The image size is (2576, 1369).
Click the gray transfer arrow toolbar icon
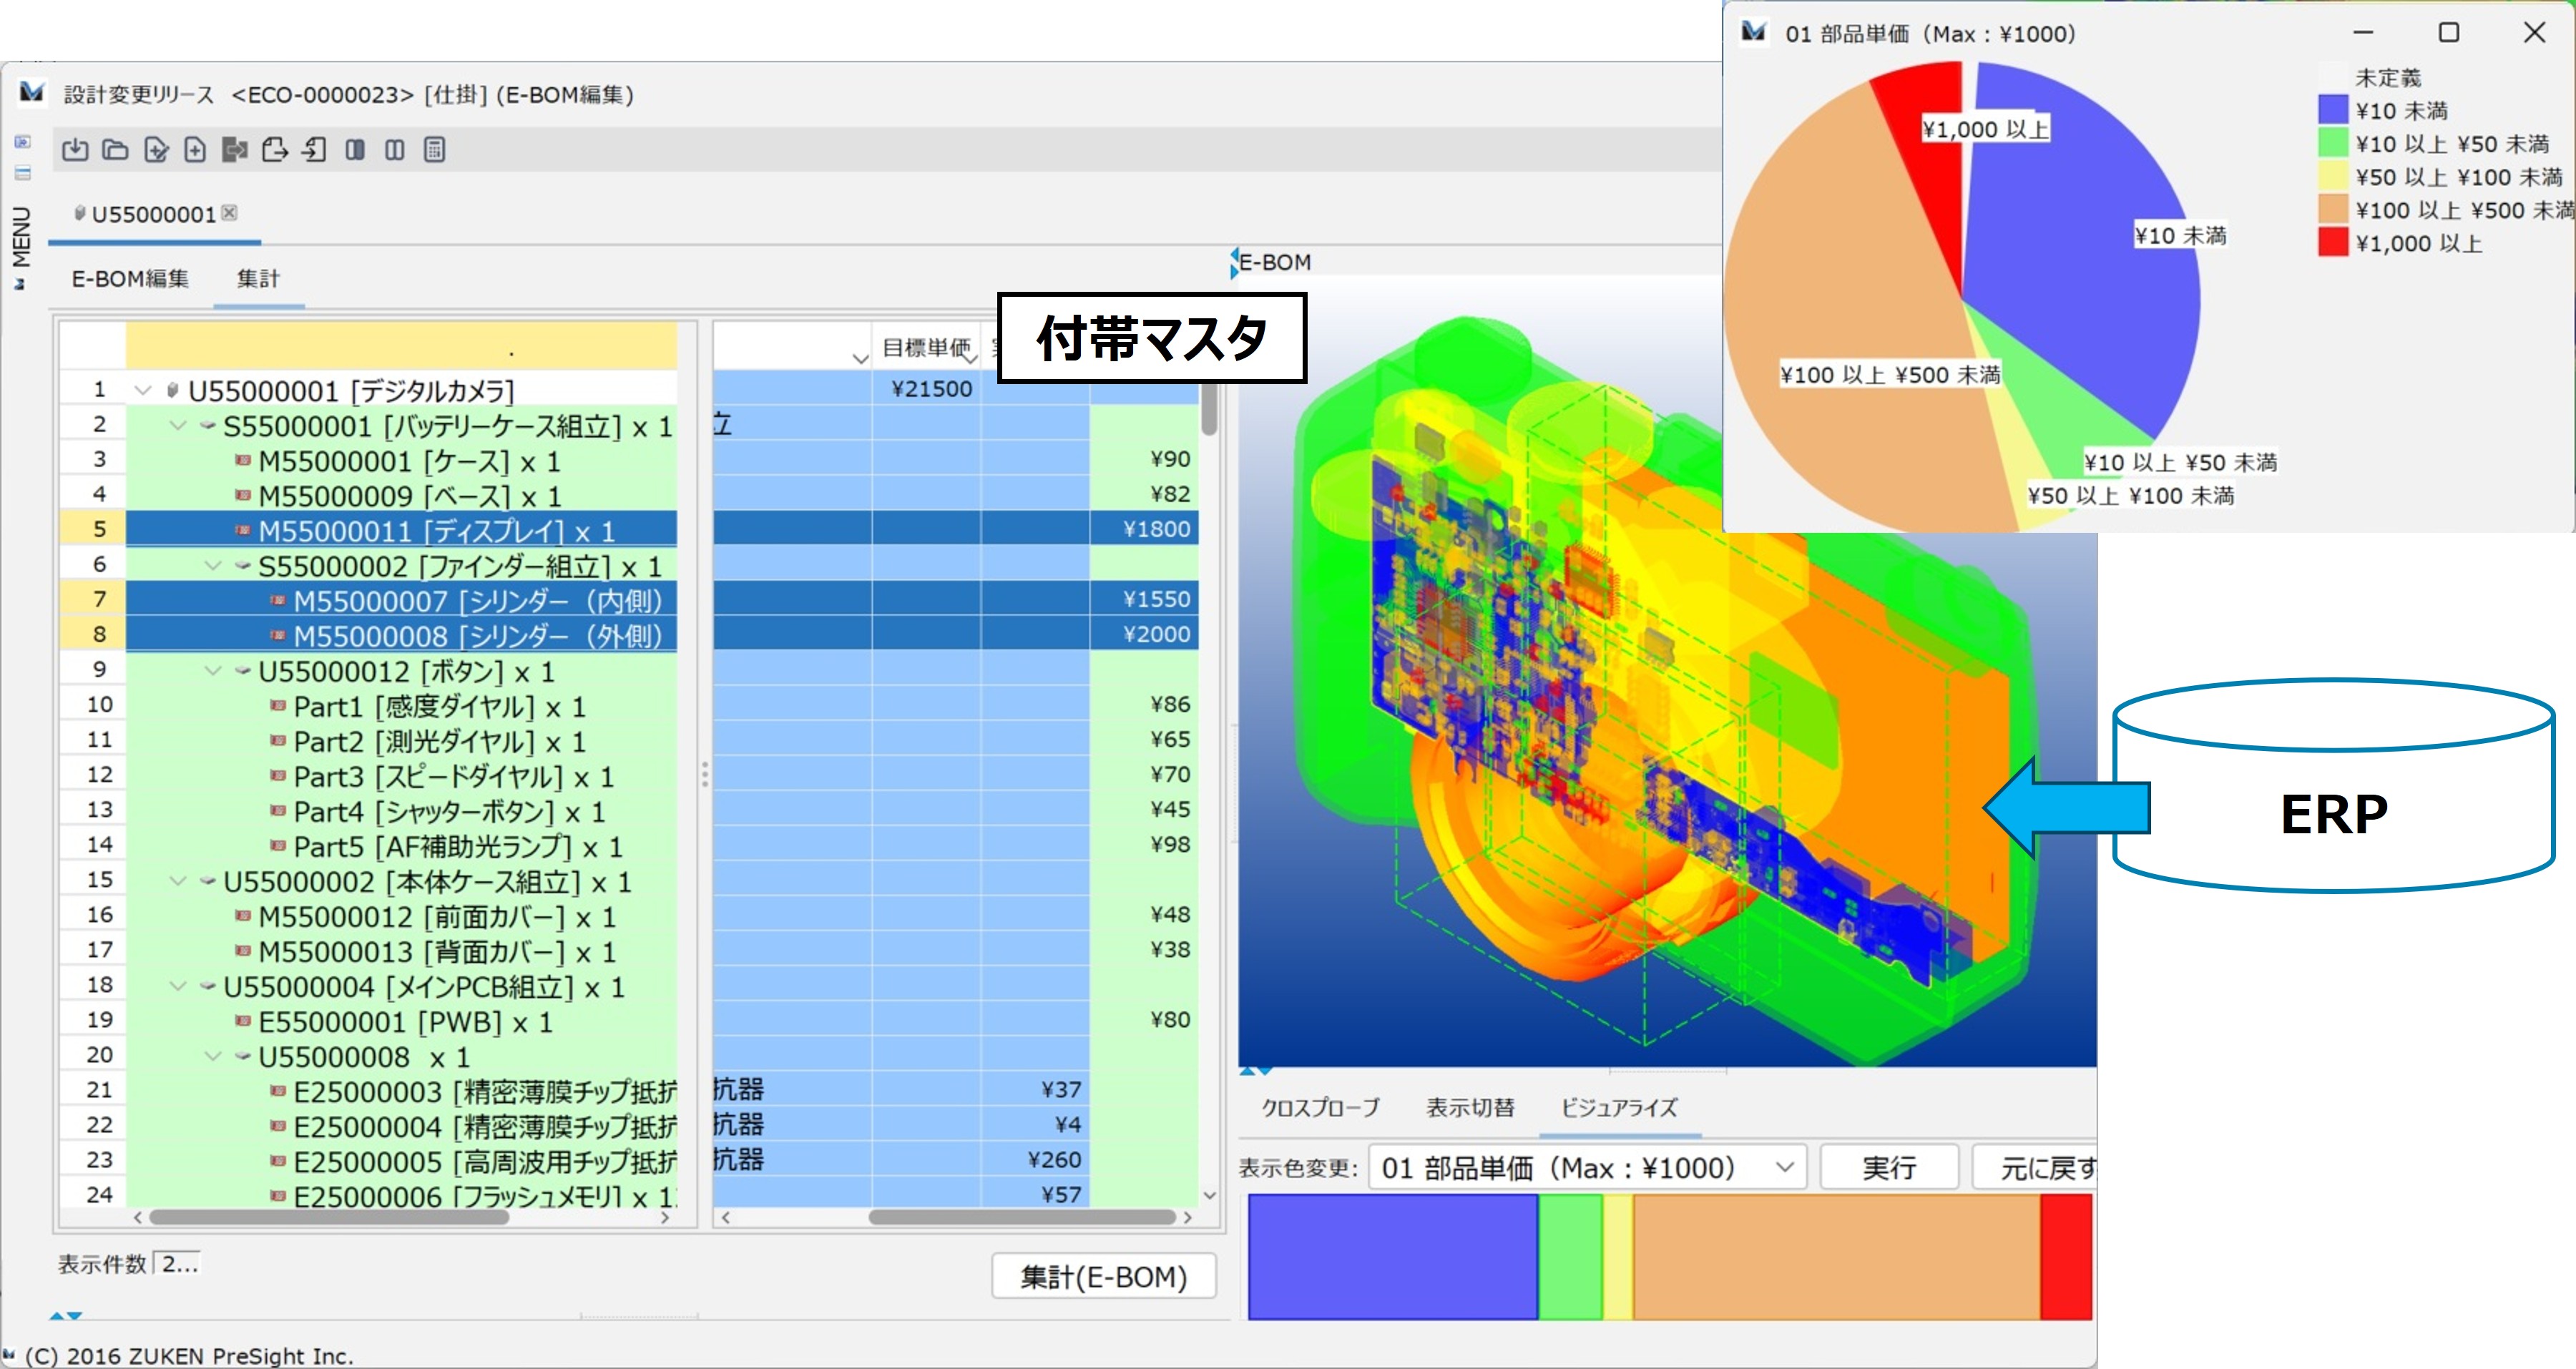tap(235, 150)
